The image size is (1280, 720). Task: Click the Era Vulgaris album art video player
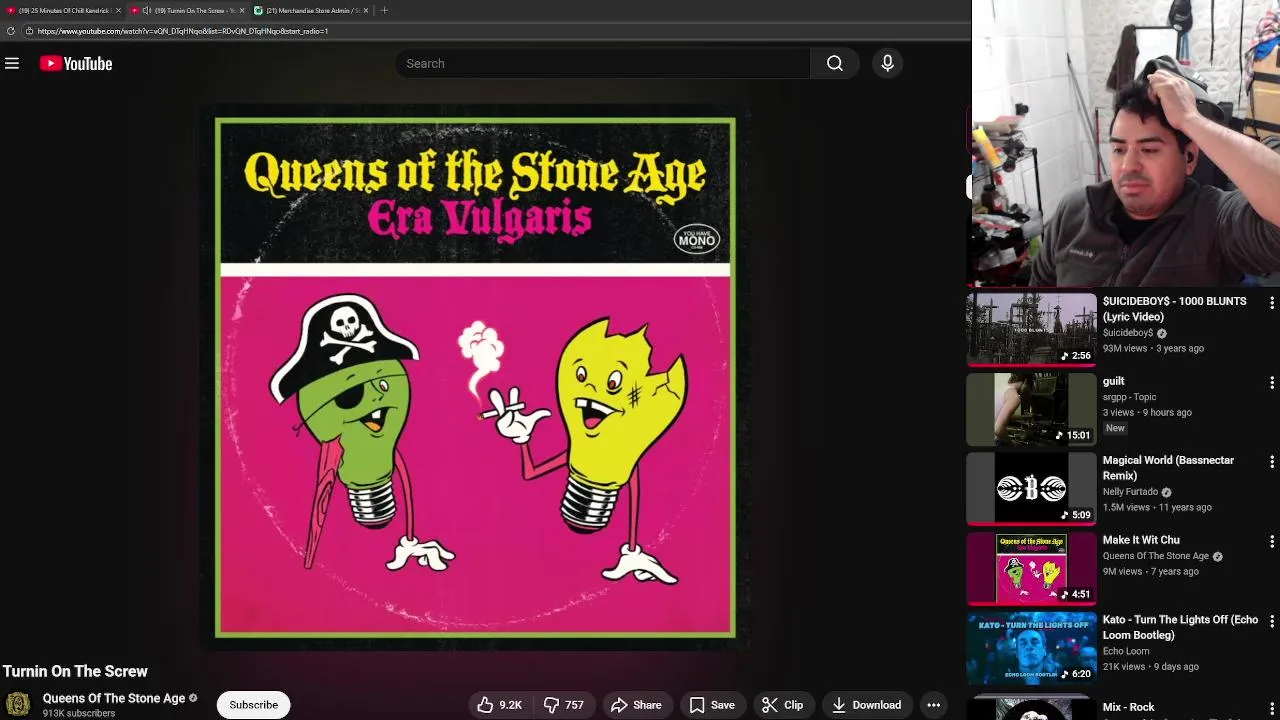(475, 378)
